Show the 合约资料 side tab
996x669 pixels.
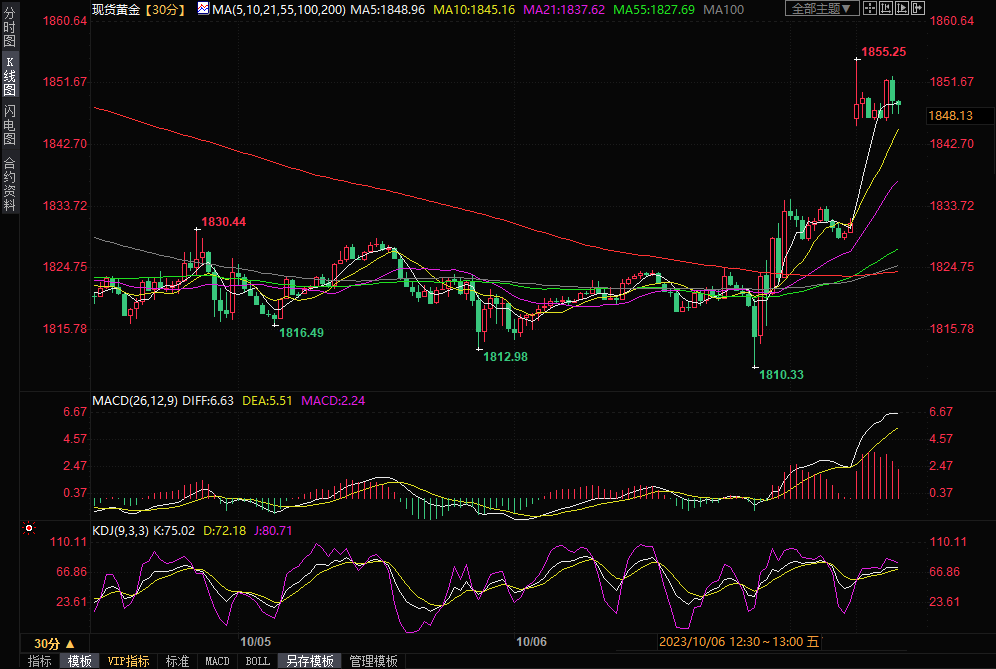point(9,184)
